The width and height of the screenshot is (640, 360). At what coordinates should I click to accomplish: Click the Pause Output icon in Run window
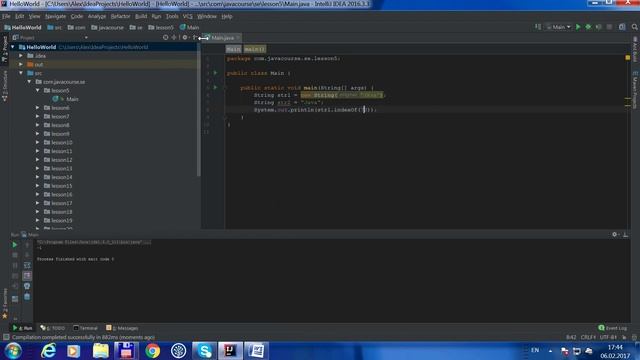[15, 266]
